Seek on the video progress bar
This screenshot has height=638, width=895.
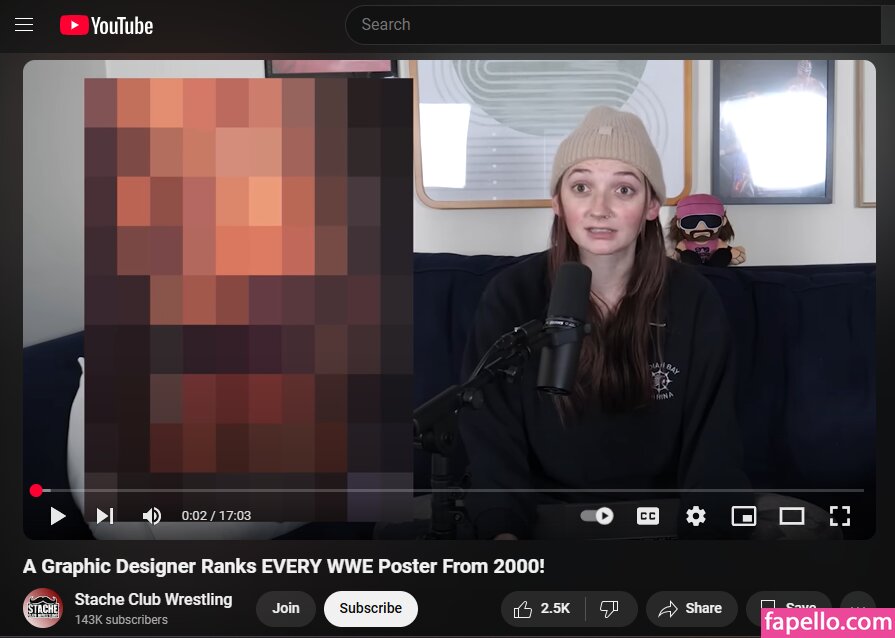450,490
